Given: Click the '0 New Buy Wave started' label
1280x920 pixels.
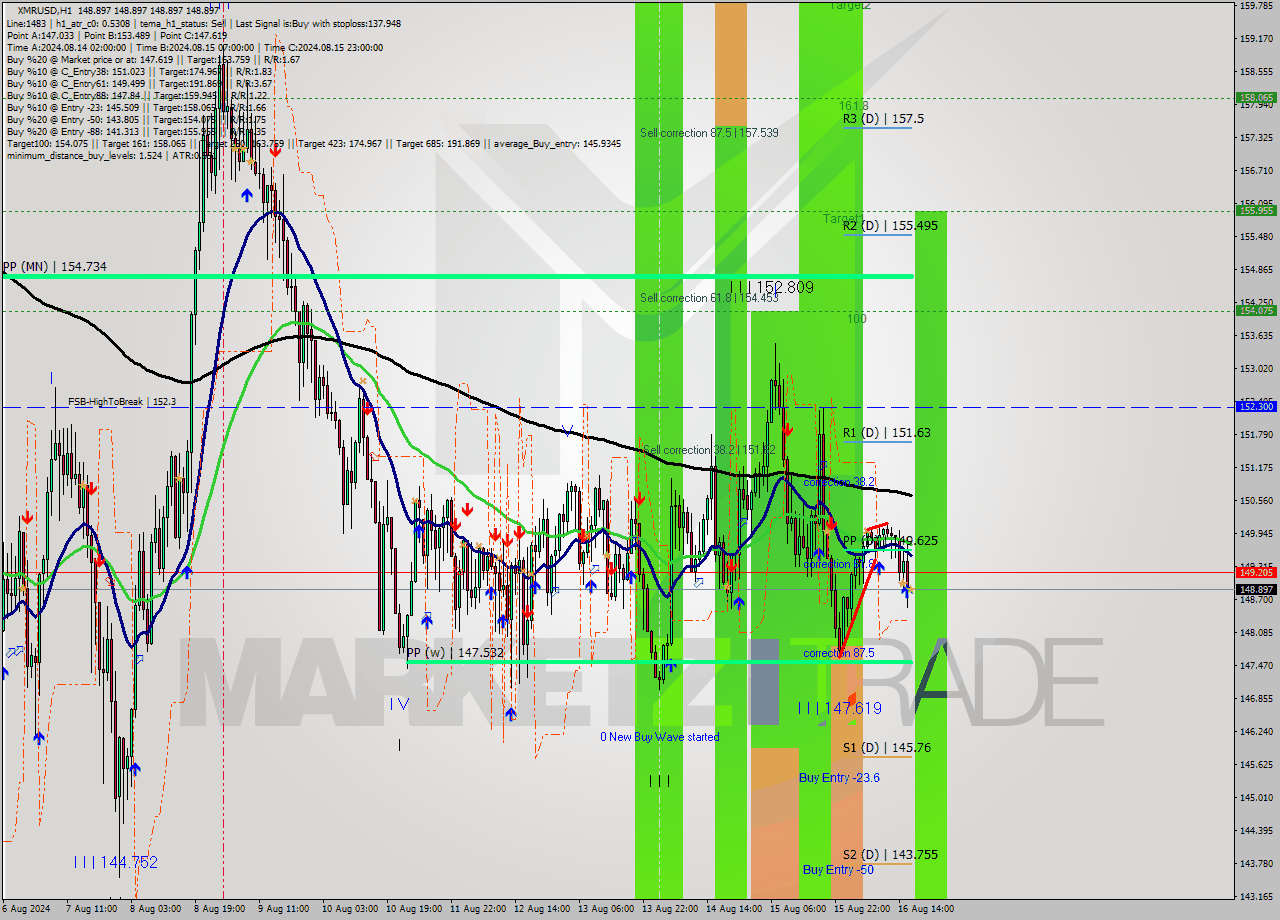Looking at the screenshot, I should coord(659,737).
